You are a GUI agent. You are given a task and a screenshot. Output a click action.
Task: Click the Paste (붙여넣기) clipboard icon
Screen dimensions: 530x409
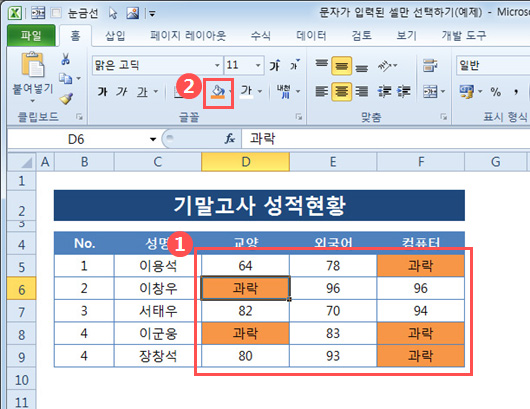[x=32, y=64]
